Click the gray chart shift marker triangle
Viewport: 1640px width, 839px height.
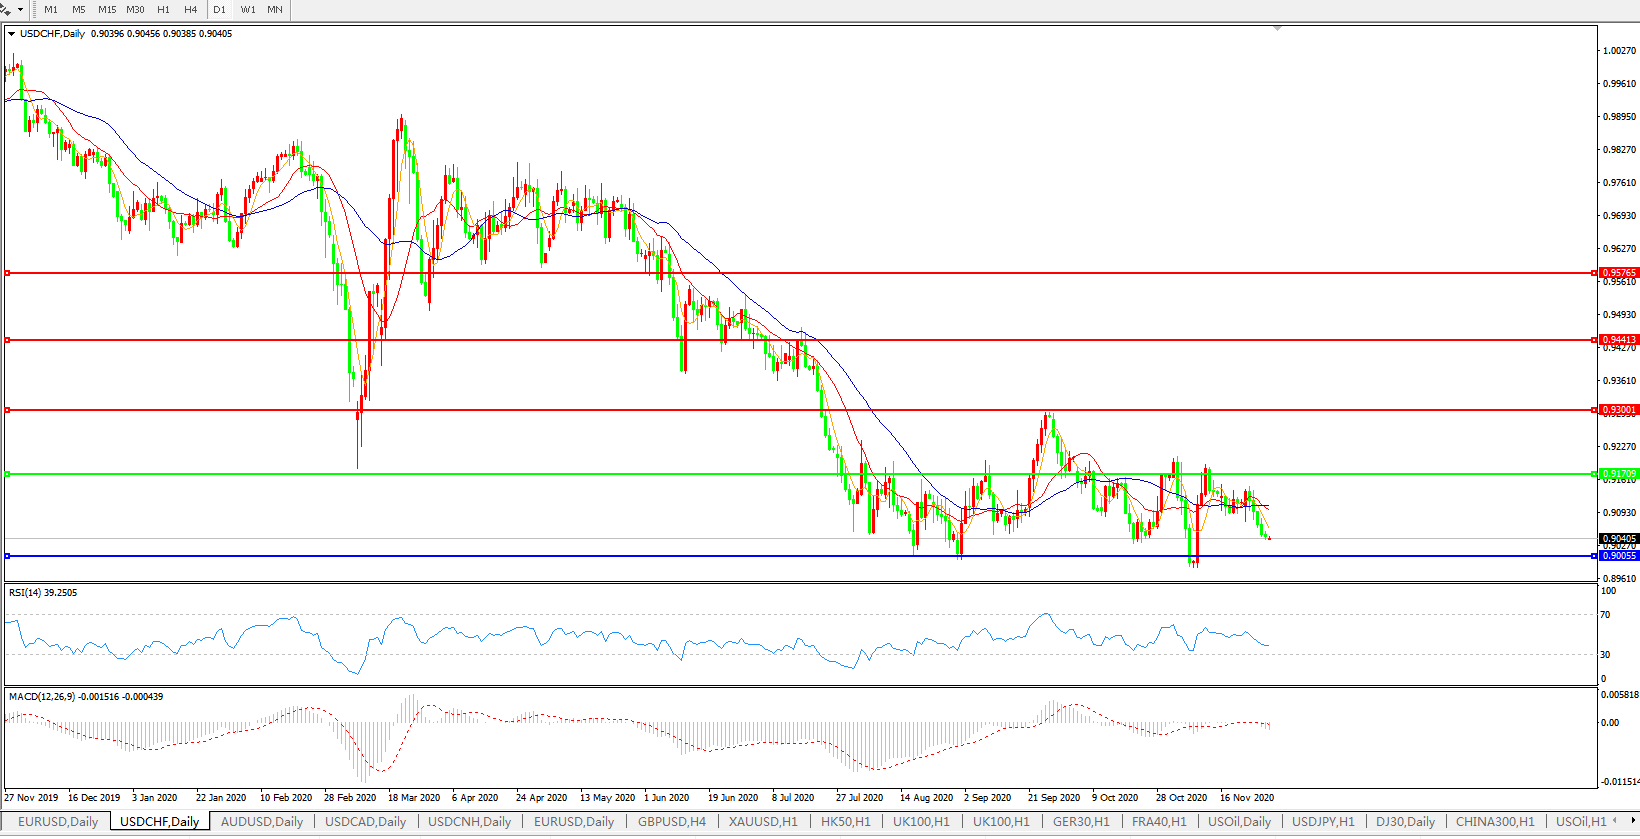coord(1277,29)
